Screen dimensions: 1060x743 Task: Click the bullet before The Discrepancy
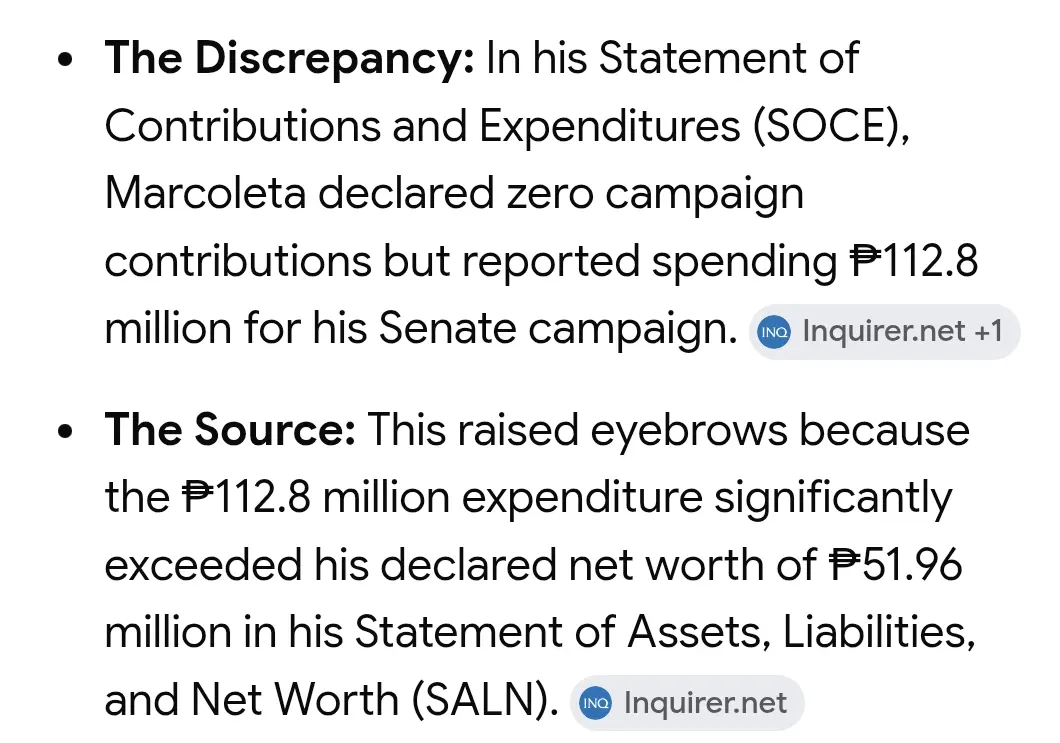click(65, 59)
